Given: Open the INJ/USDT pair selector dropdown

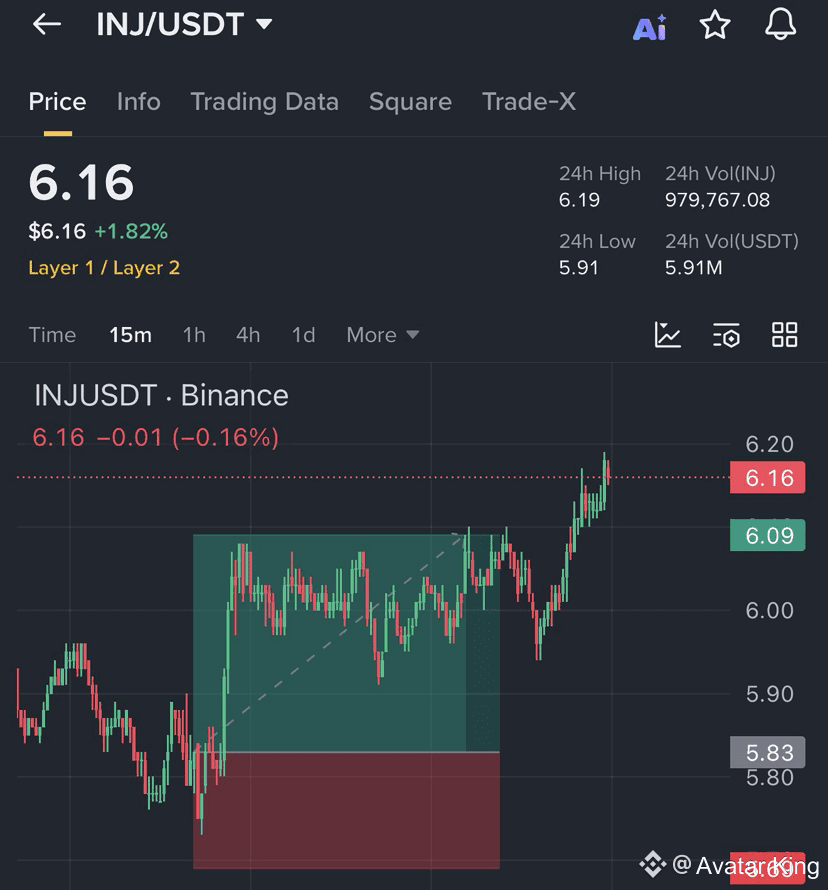Looking at the screenshot, I should pyautogui.click(x=184, y=24).
